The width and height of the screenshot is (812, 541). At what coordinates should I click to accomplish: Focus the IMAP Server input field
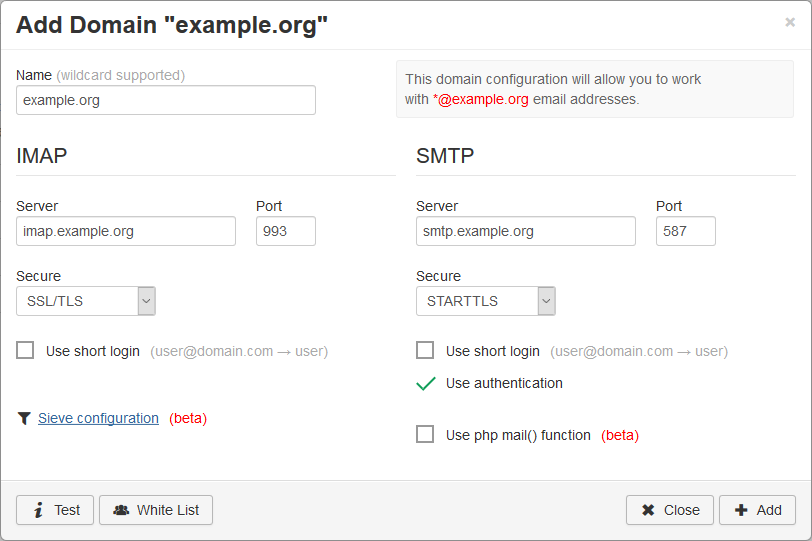coord(126,231)
